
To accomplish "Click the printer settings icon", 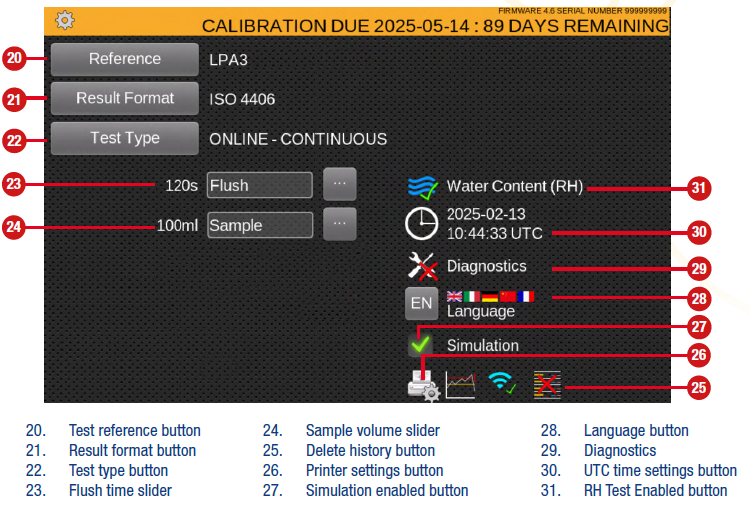I will 423,384.
